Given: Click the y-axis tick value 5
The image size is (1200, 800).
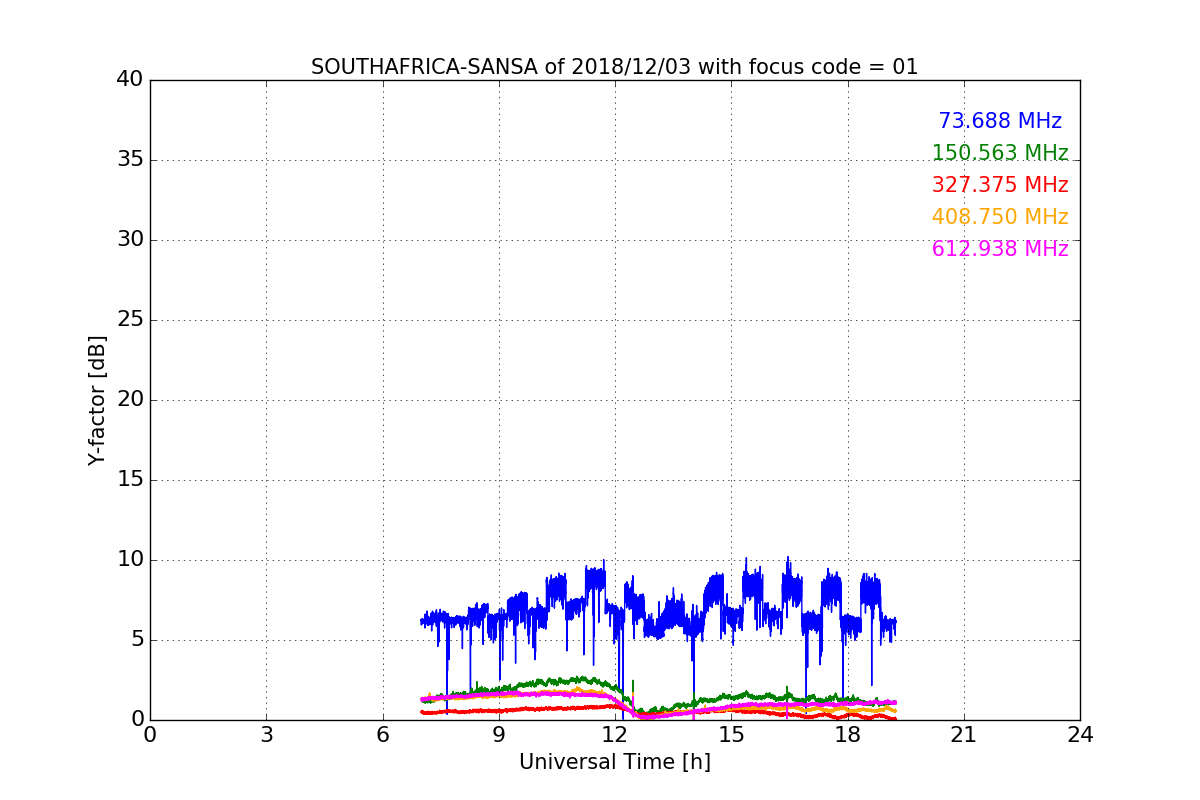Looking at the screenshot, I should (x=136, y=640).
